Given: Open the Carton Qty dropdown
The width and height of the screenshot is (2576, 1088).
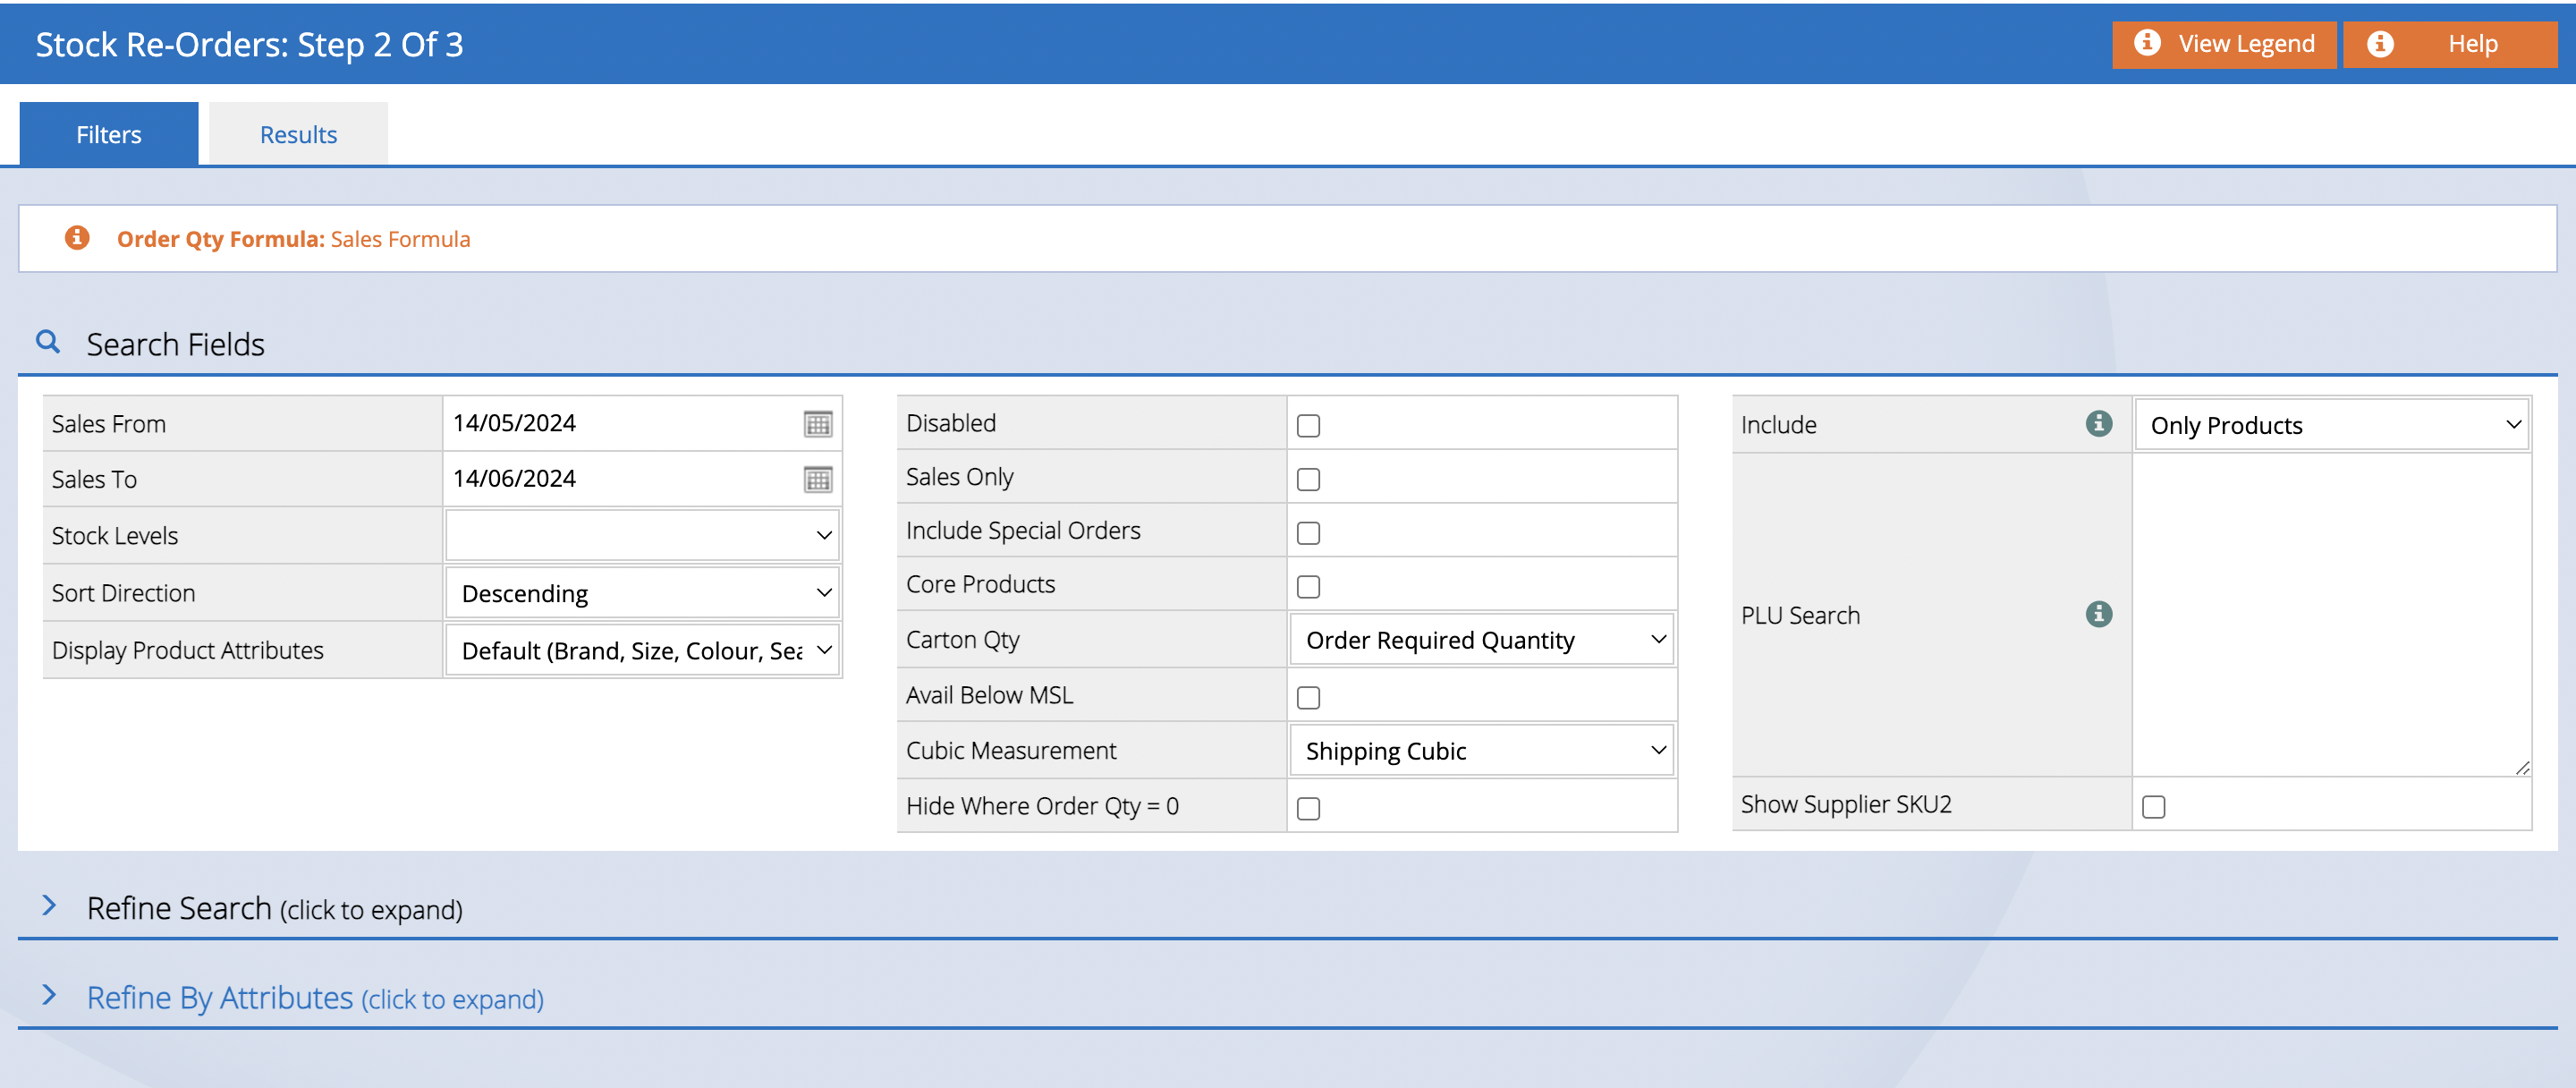Looking at the screenshot, I should tap(1482, 640).
